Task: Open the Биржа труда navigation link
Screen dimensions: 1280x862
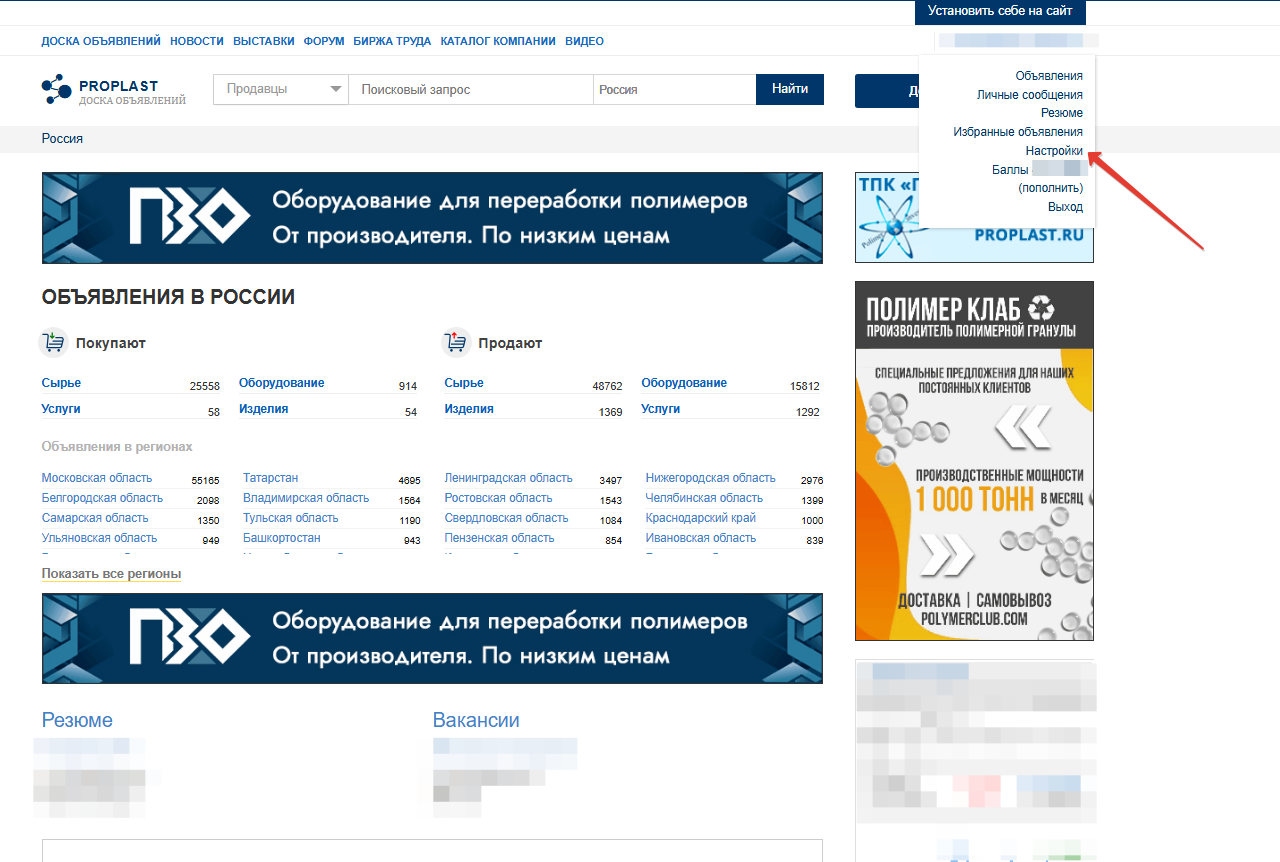Action: [x=392, y=41]
